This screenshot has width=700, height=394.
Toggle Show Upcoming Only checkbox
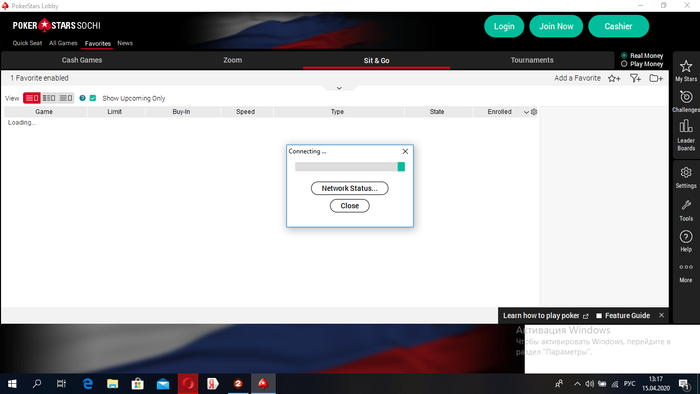[x=93, y=98]
